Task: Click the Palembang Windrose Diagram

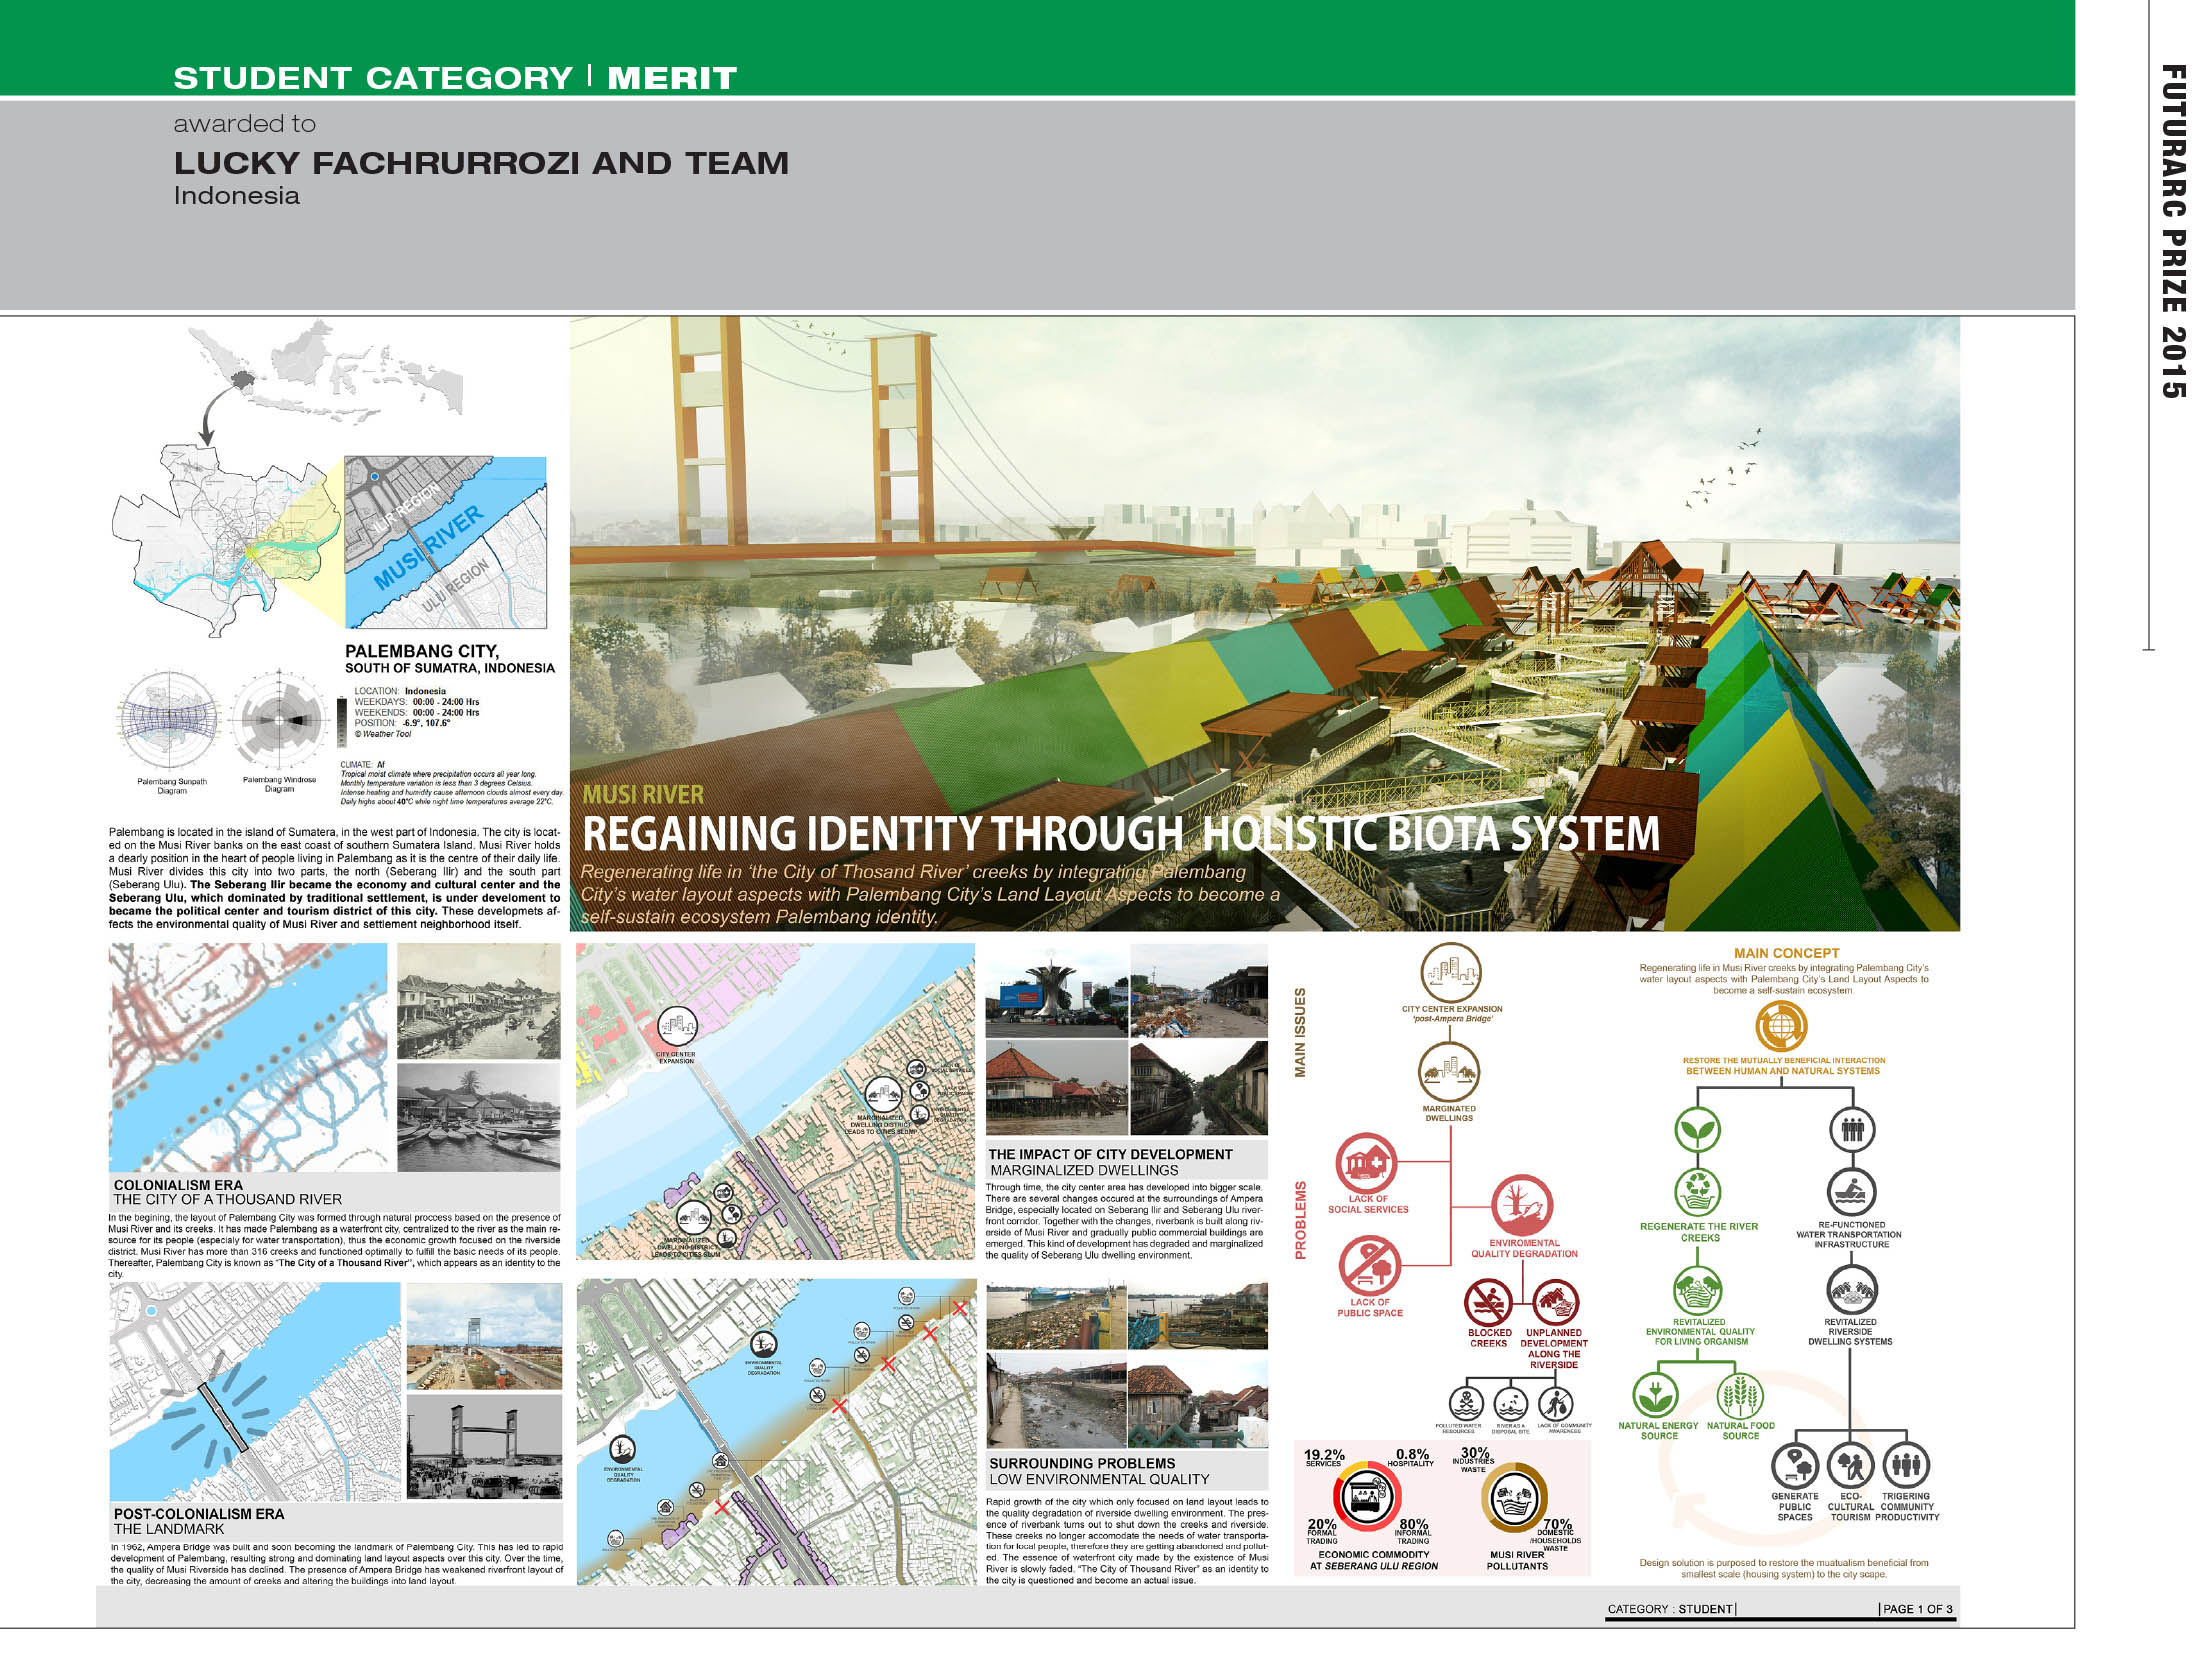Action: (x=279, y=720)
